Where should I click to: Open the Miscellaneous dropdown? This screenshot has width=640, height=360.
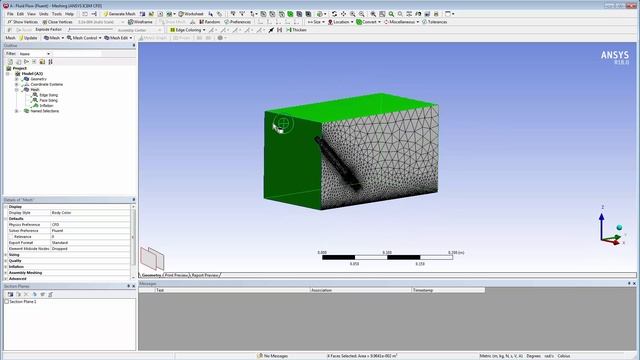[401, 22]
